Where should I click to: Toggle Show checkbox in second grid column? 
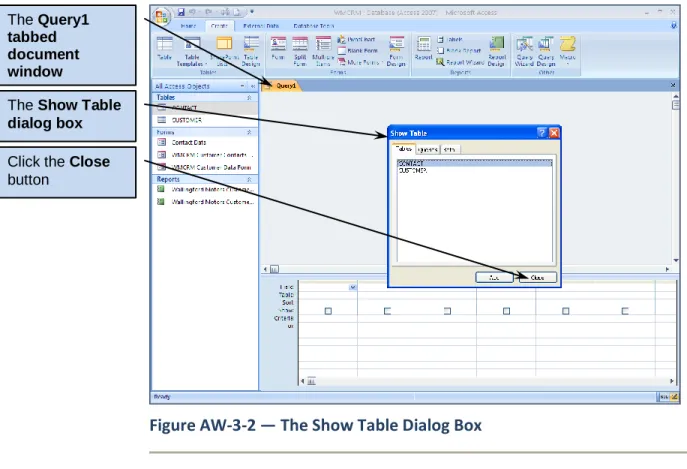click(x=387, y=311)
